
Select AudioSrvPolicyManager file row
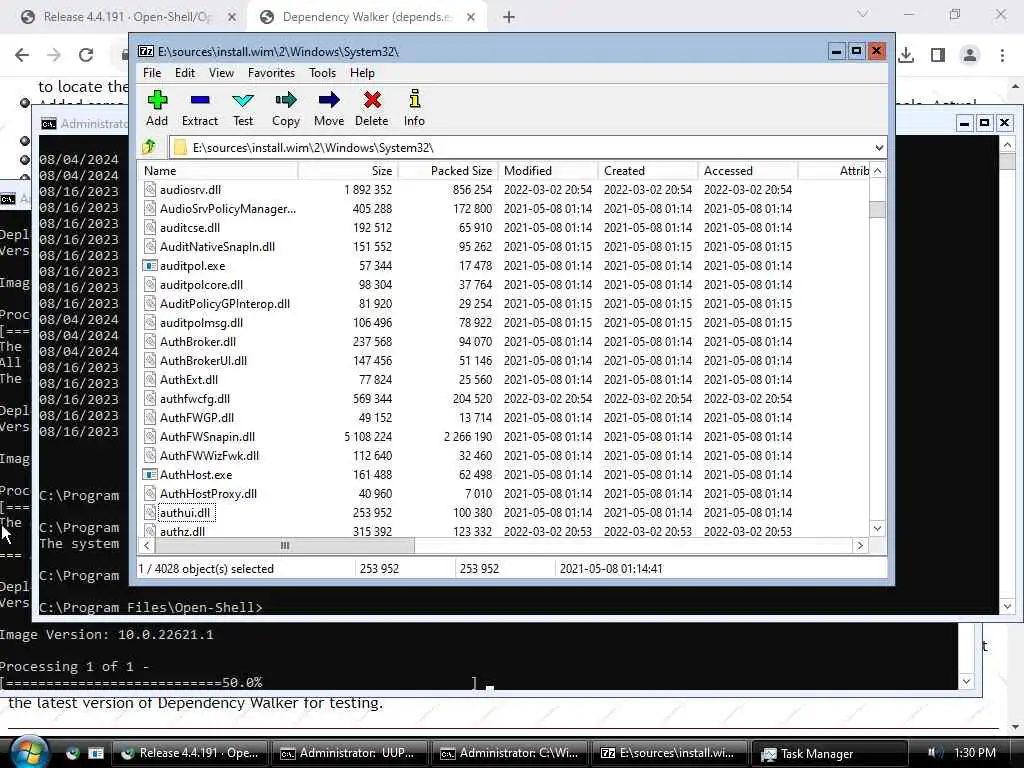tap(227, 209)
